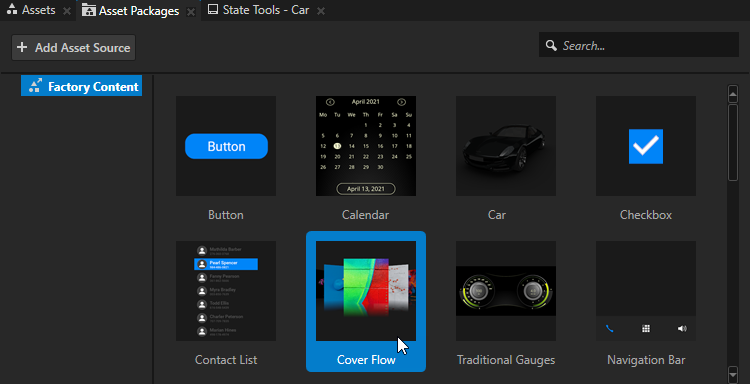Focus the Search input field
750x384 pixels.
click(x=639, y=45)
